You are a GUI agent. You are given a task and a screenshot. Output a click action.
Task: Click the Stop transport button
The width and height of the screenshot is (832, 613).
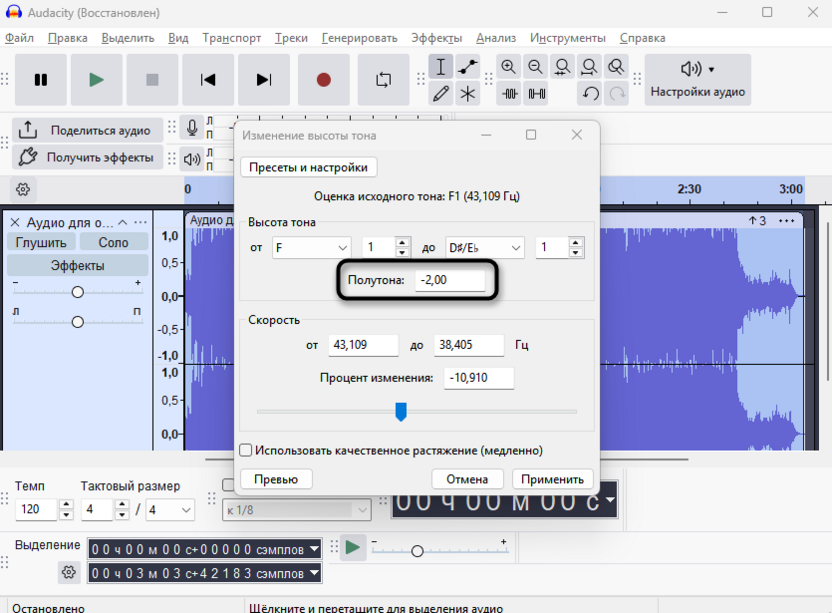click(152, 80)
